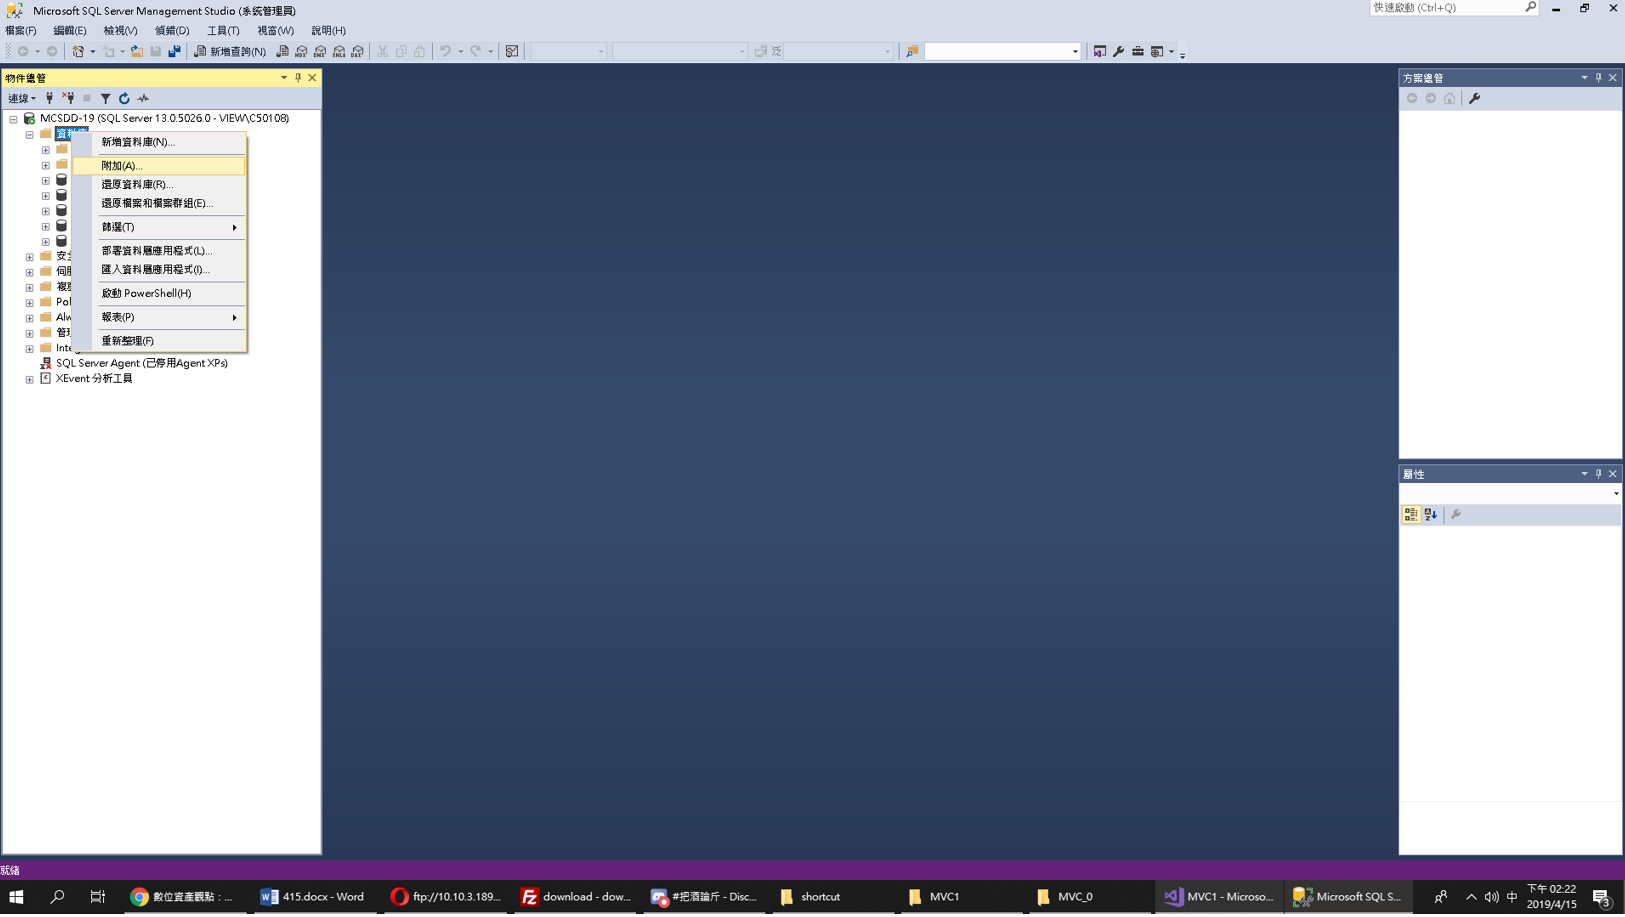Screen dimensions: 1625x917
Task: Toggle auto-hide pushpin on 方案總管 panel
Action: [1598, 77]
